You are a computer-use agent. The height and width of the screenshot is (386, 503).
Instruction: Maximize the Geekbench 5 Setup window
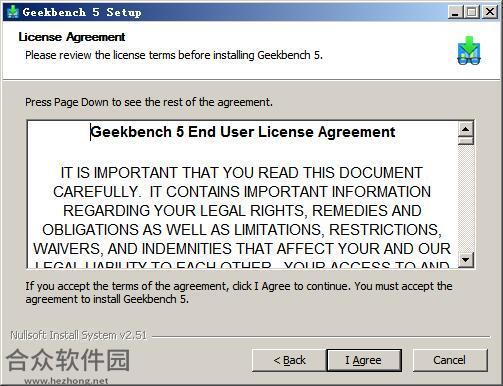click(472, 12)
